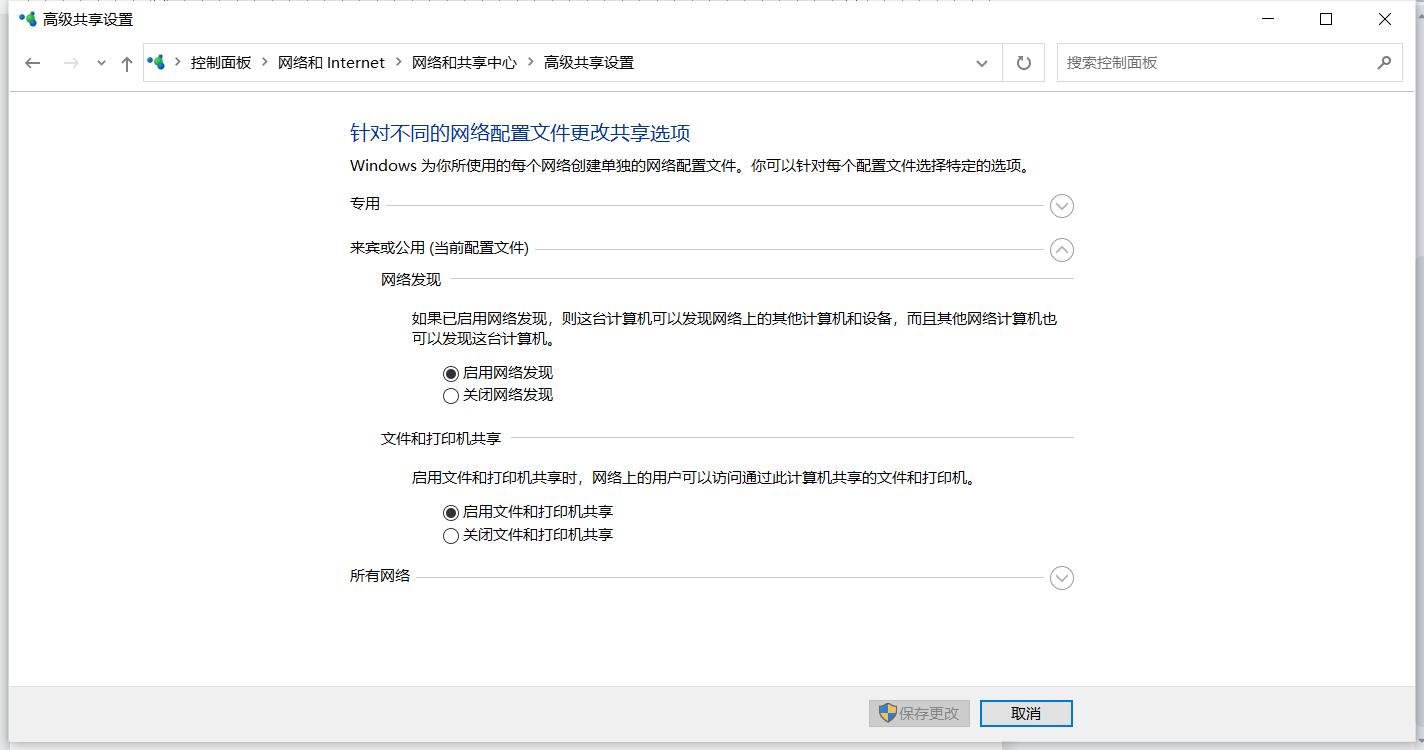Refresh the page with the refresh icon
The image size is (1424, 750).
(1023, 62)
